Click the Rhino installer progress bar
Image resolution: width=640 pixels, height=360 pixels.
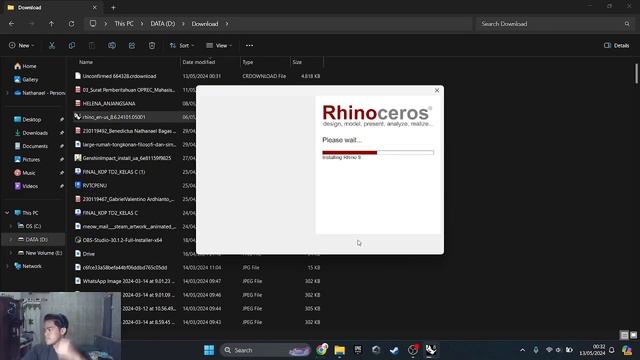point(378,153)
